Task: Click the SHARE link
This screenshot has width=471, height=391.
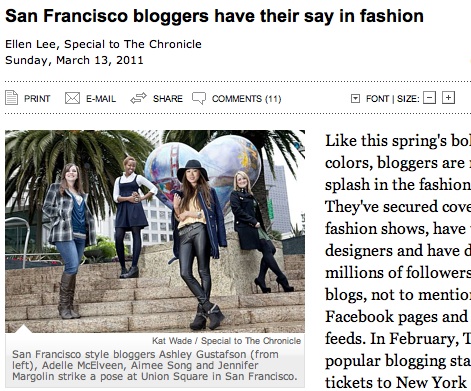Action: click(168, 99)
